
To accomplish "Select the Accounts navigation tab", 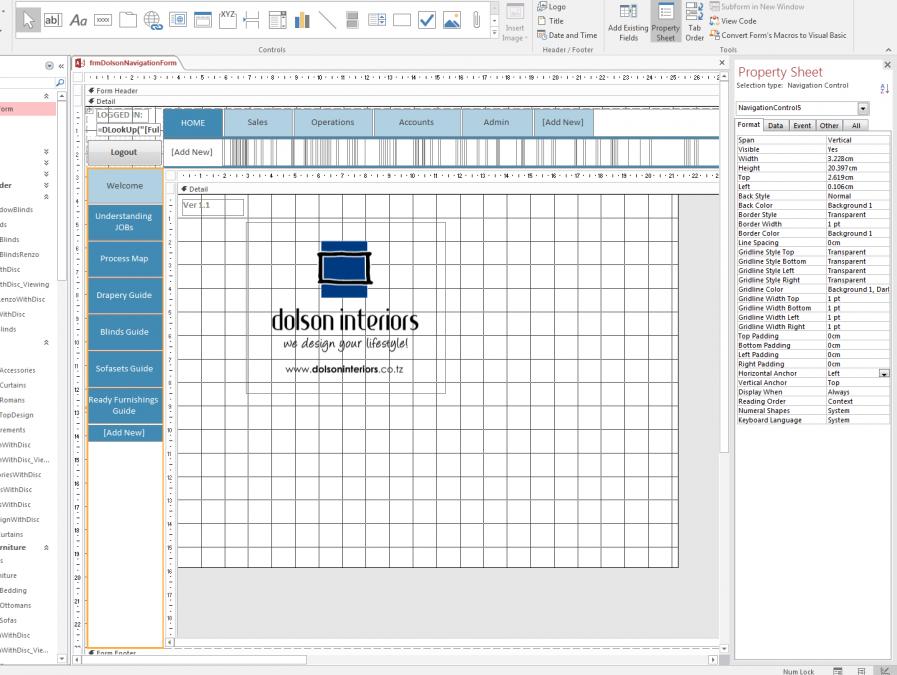I will [416, 122].
